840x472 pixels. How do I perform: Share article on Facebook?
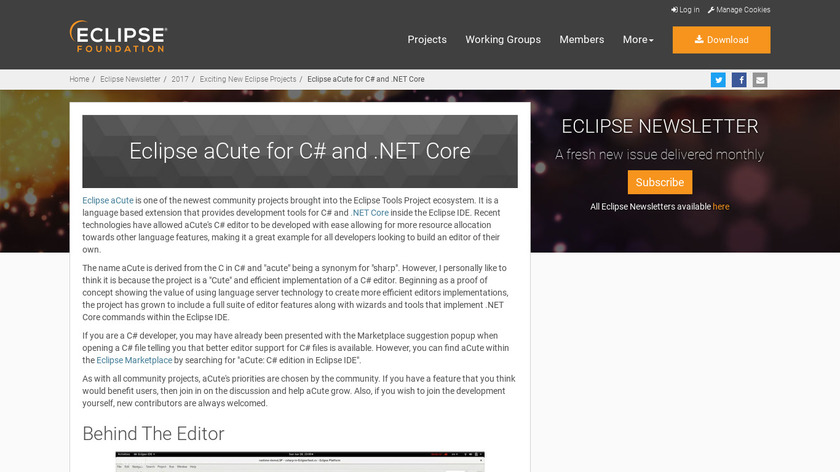point(739,80)
